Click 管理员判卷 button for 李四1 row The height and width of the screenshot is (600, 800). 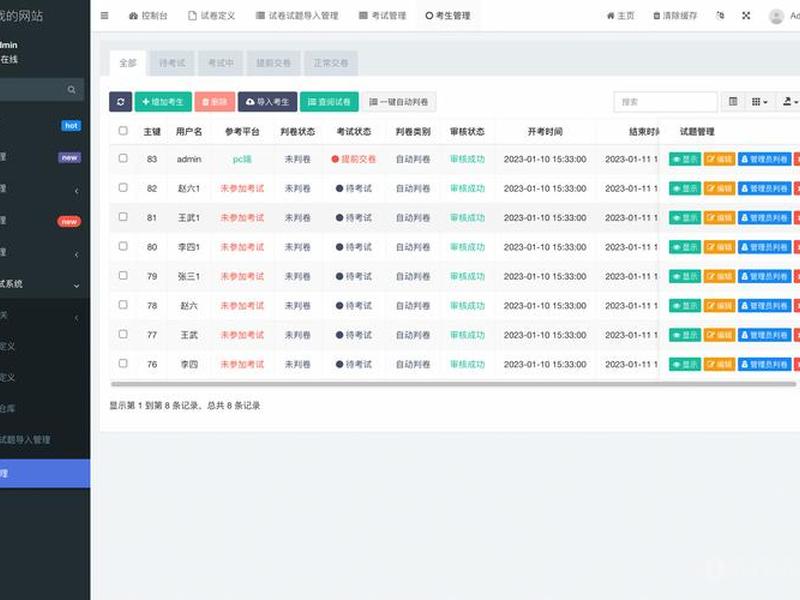[x=764, y=247]
